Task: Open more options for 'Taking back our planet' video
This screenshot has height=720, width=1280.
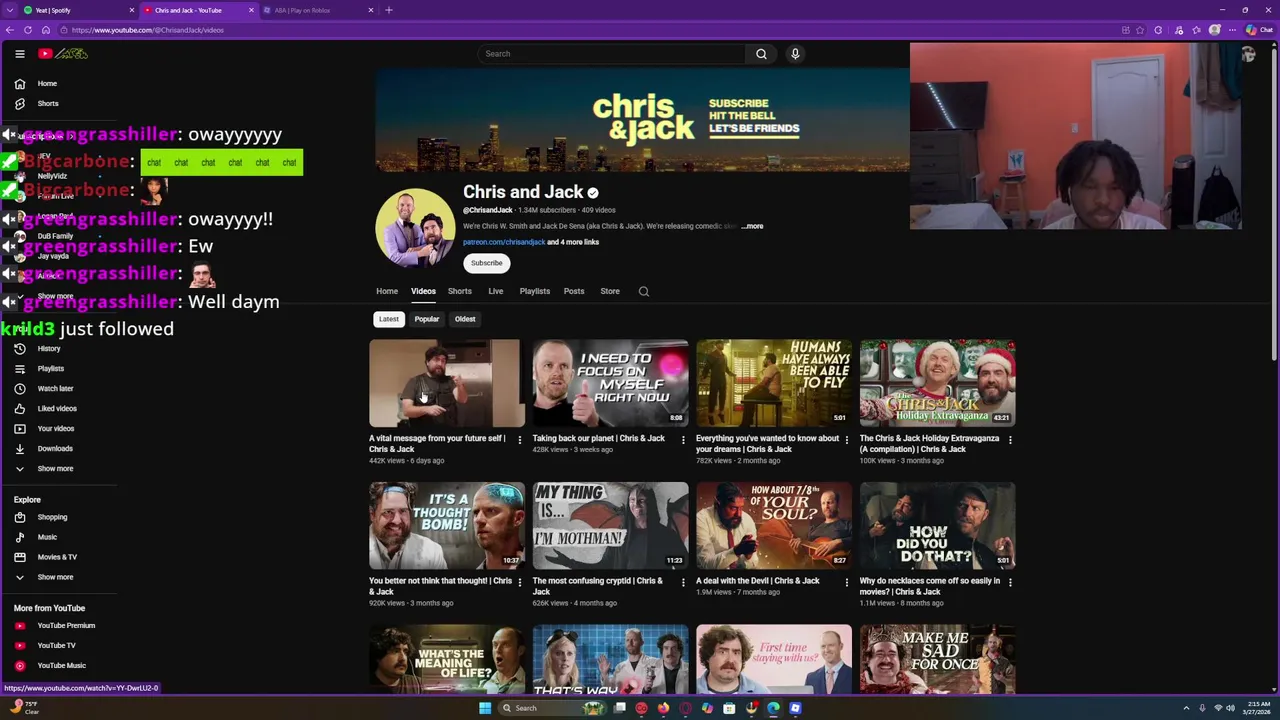Action: (x=683, y=440)
